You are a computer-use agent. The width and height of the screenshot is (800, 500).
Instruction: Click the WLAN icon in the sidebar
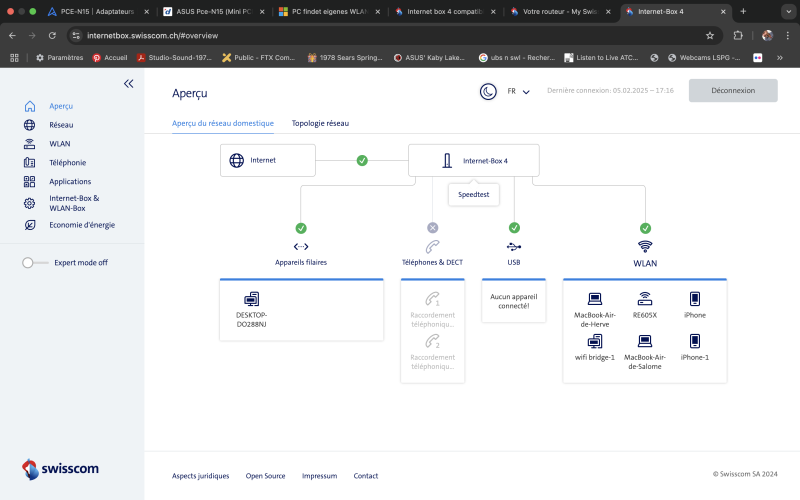click(x=29, y=144)
